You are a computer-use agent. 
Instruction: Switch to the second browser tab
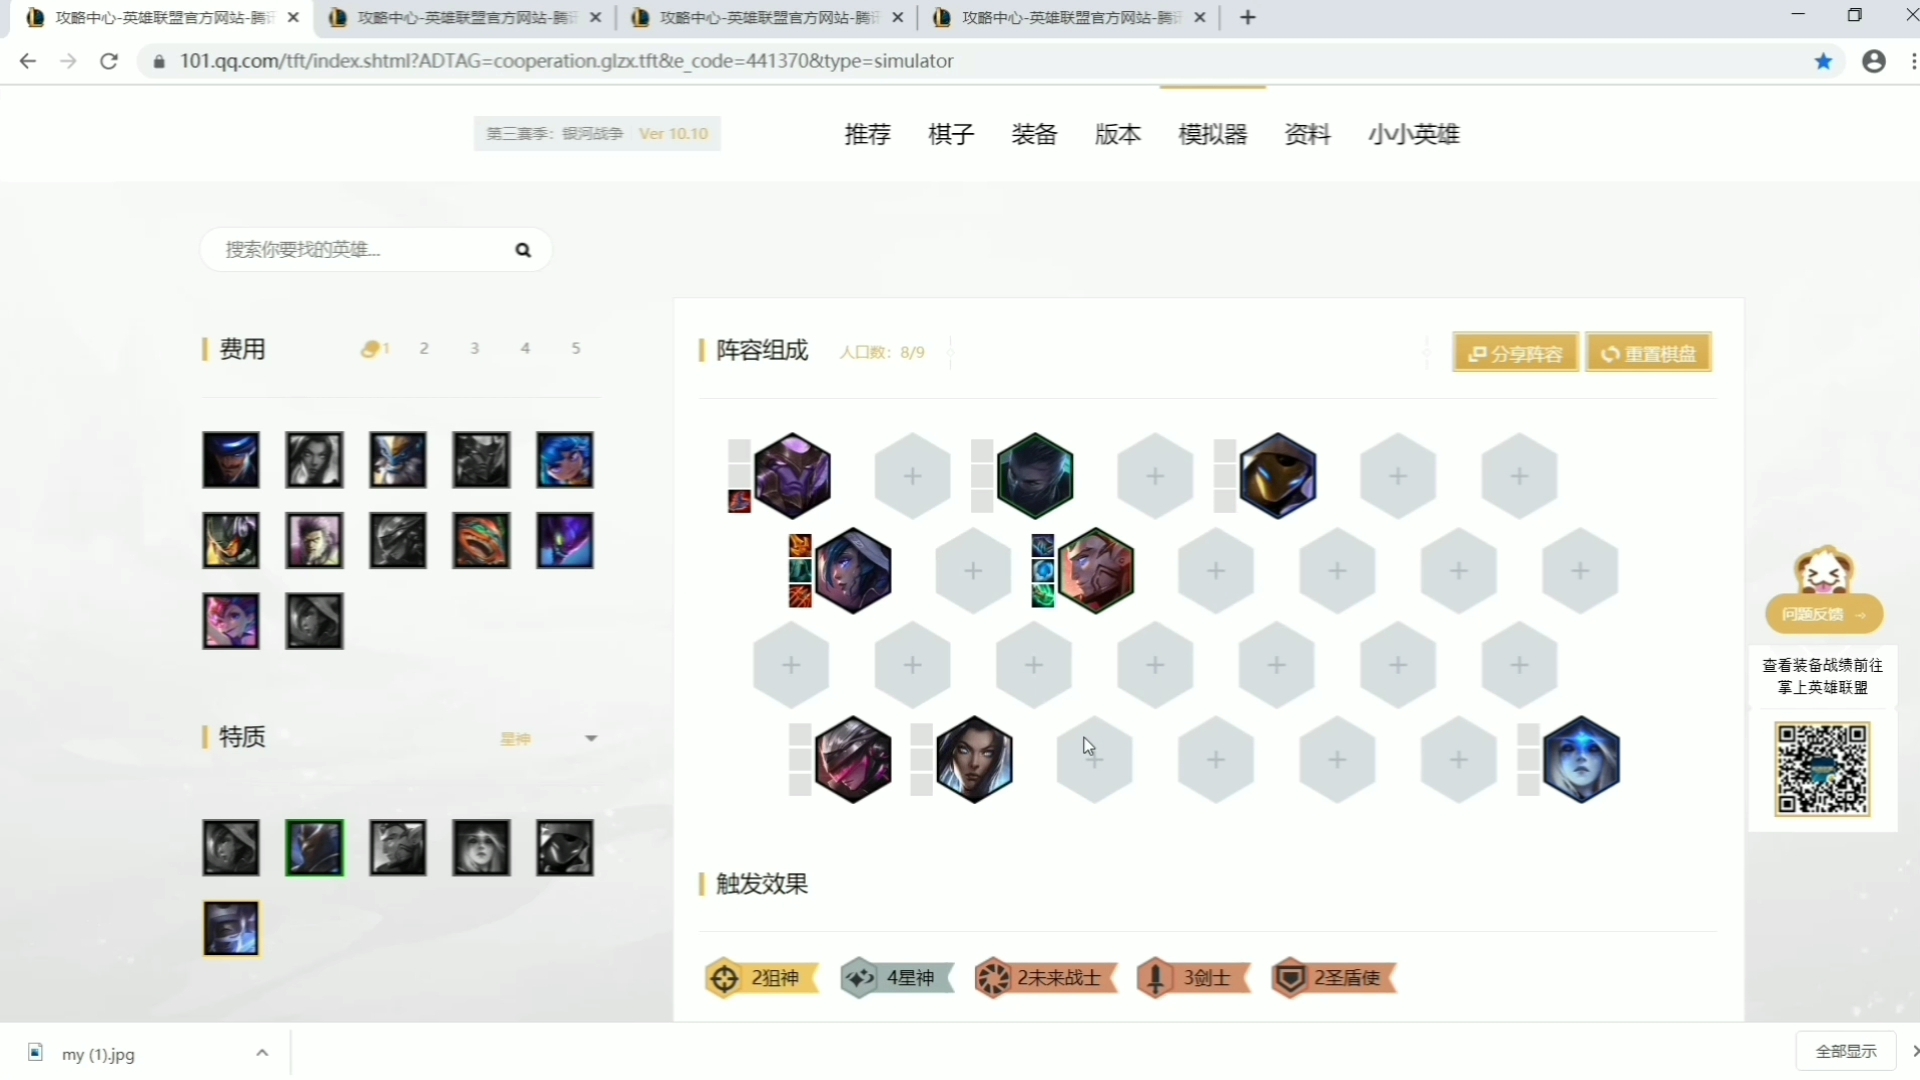466,18
